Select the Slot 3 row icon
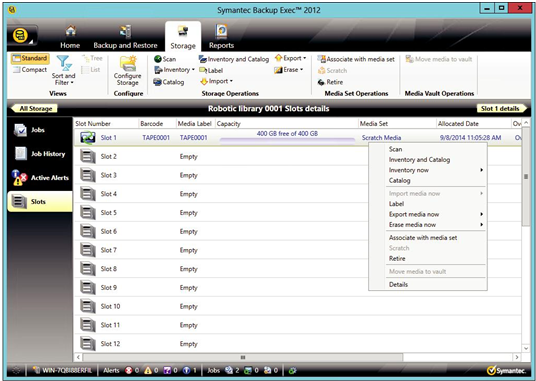Viewport: 536px width, 381px height. pos(88,175)
